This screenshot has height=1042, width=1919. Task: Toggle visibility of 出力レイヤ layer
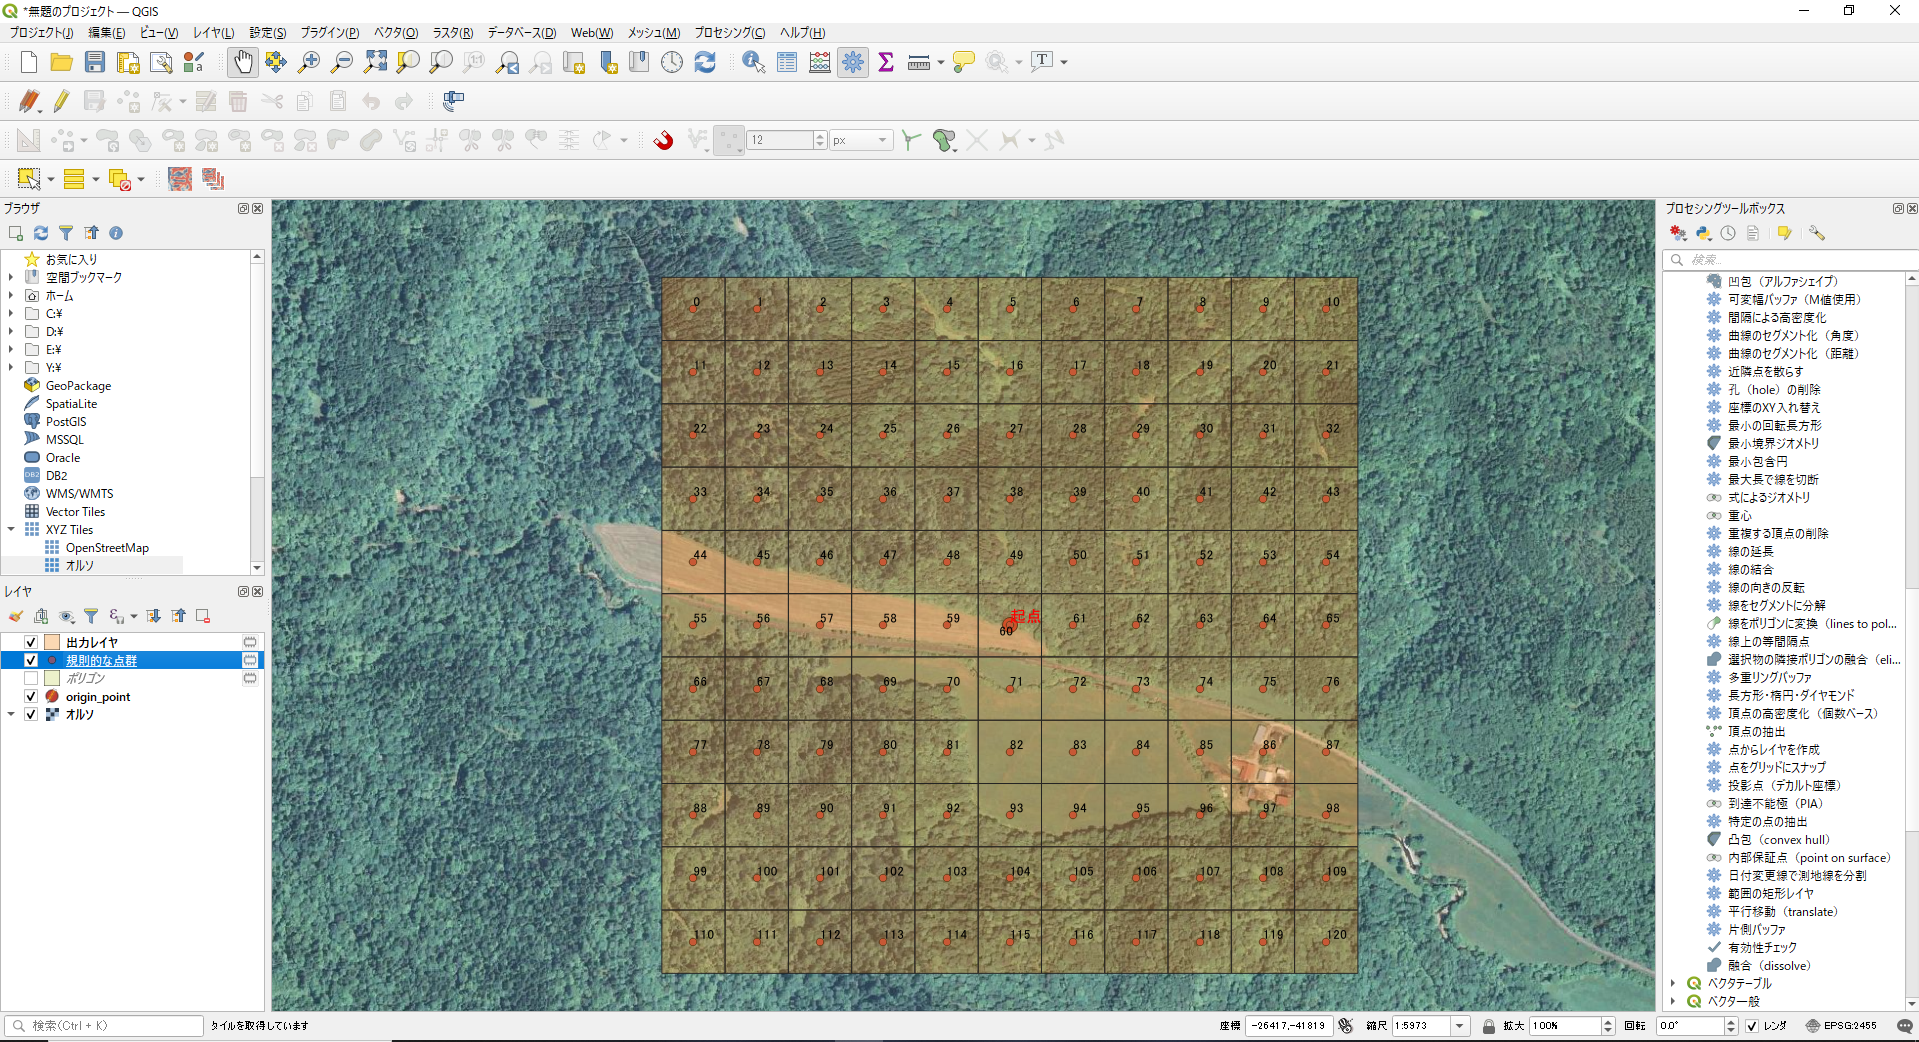coord(31,642)
